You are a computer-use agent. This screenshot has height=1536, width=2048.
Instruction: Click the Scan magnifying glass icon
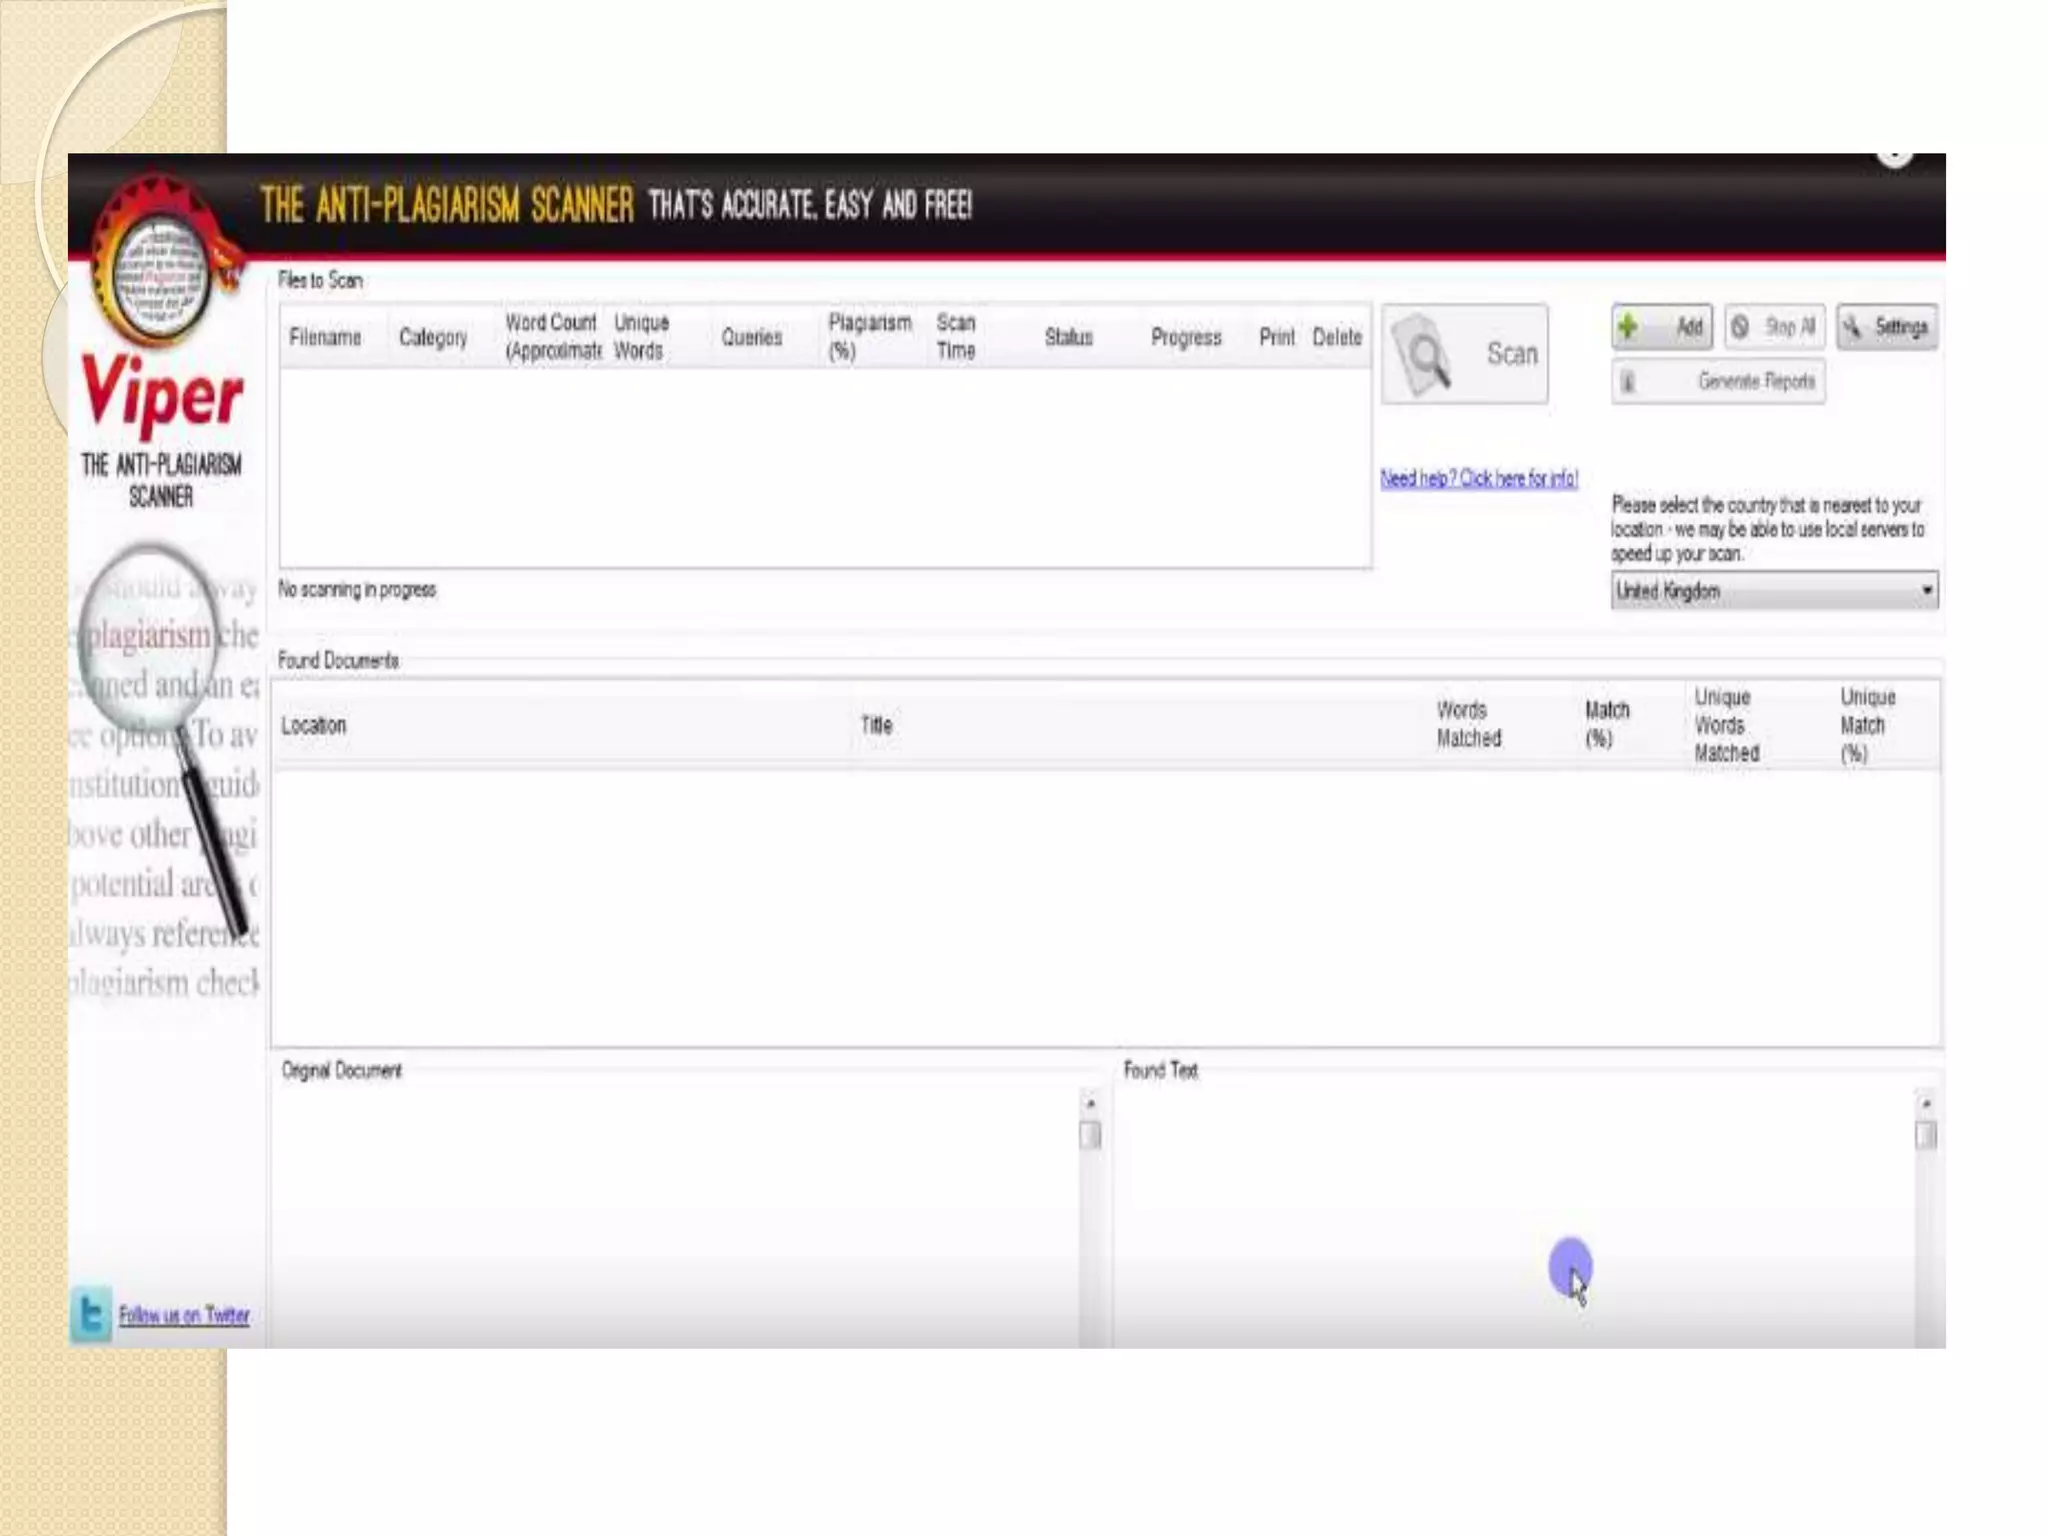click(1425, 355)
